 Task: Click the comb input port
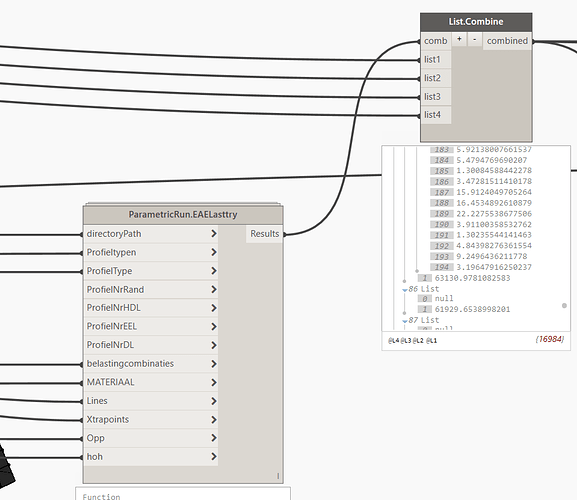[436, 41]
